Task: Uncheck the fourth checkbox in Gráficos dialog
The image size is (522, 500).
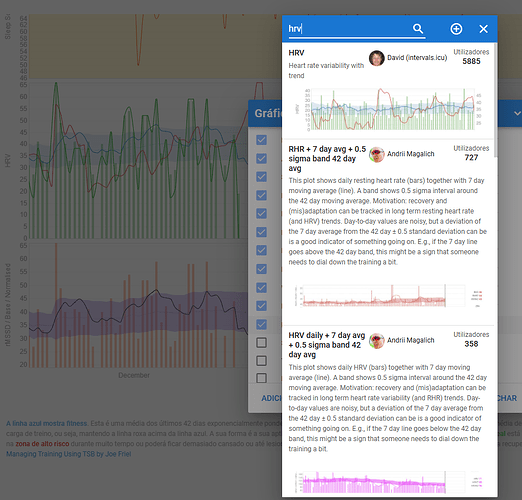Action: pos(261,195)
